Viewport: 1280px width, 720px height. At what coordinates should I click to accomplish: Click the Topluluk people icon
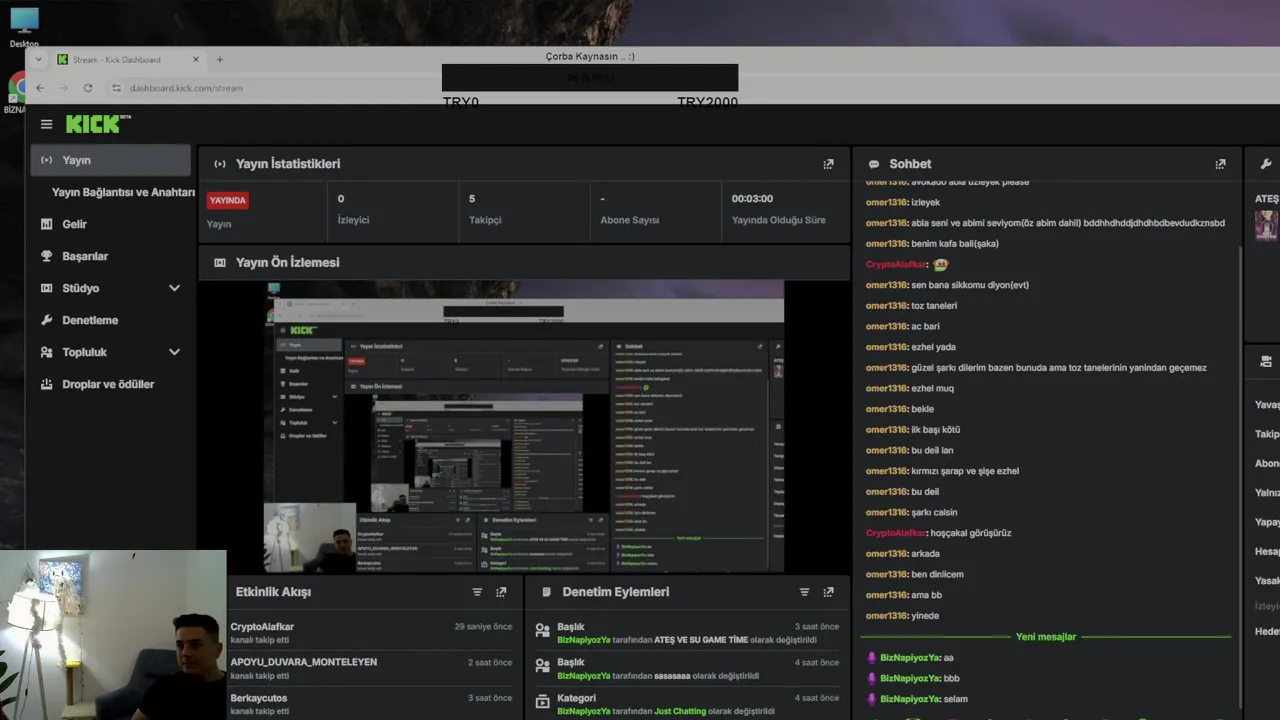point(46,352)
